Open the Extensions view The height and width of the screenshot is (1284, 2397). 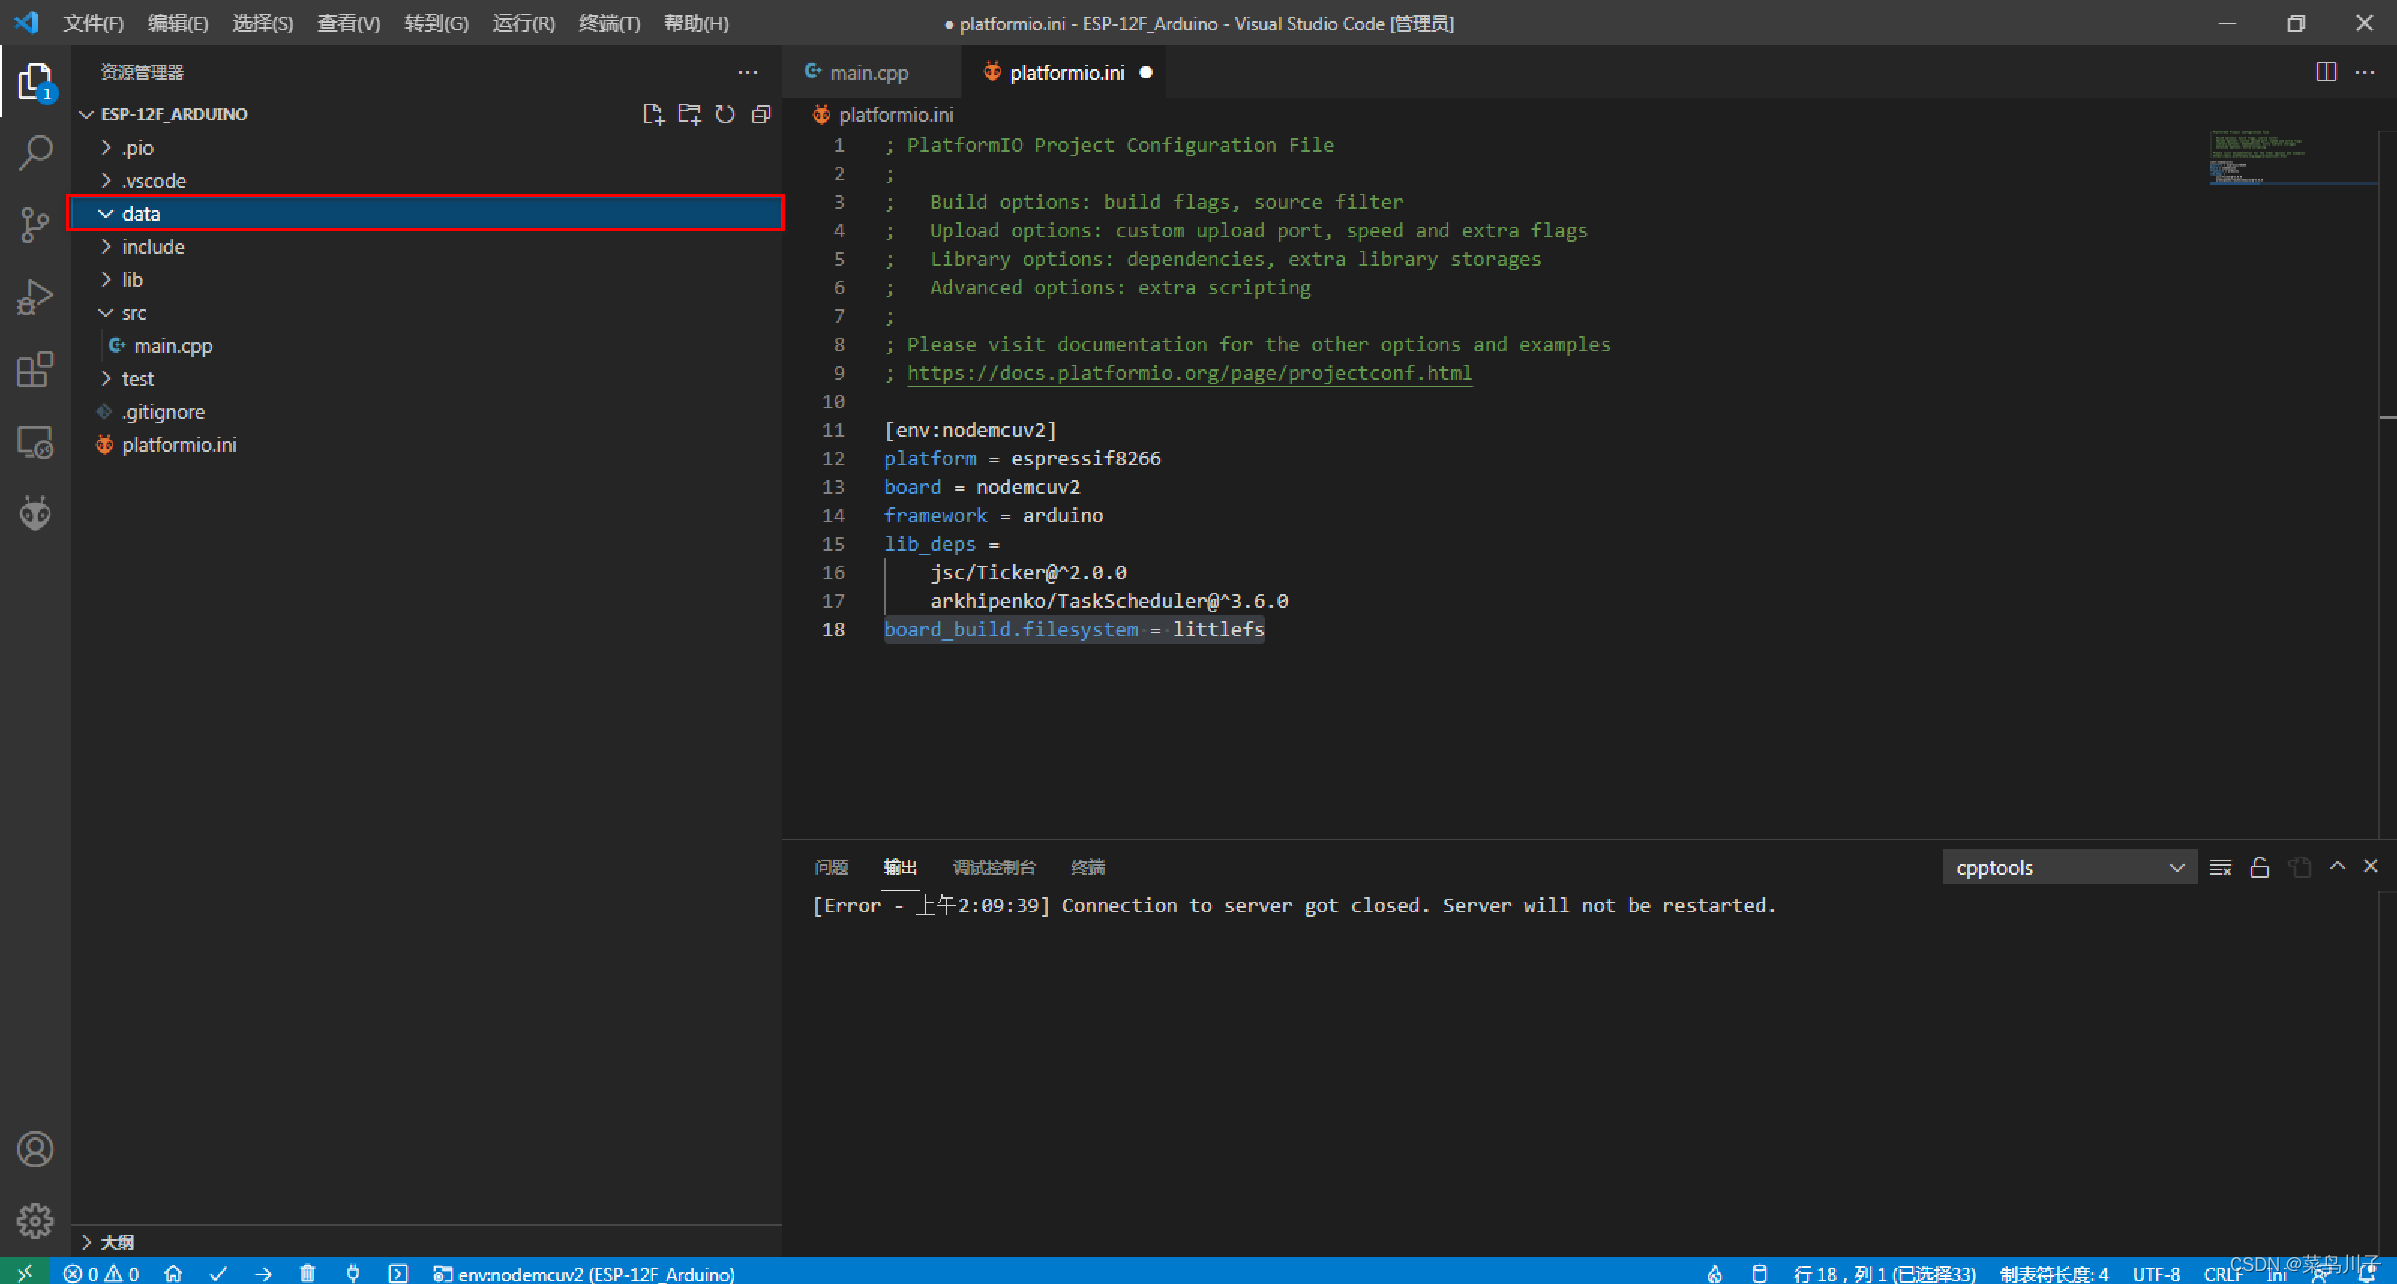(35, 369)
